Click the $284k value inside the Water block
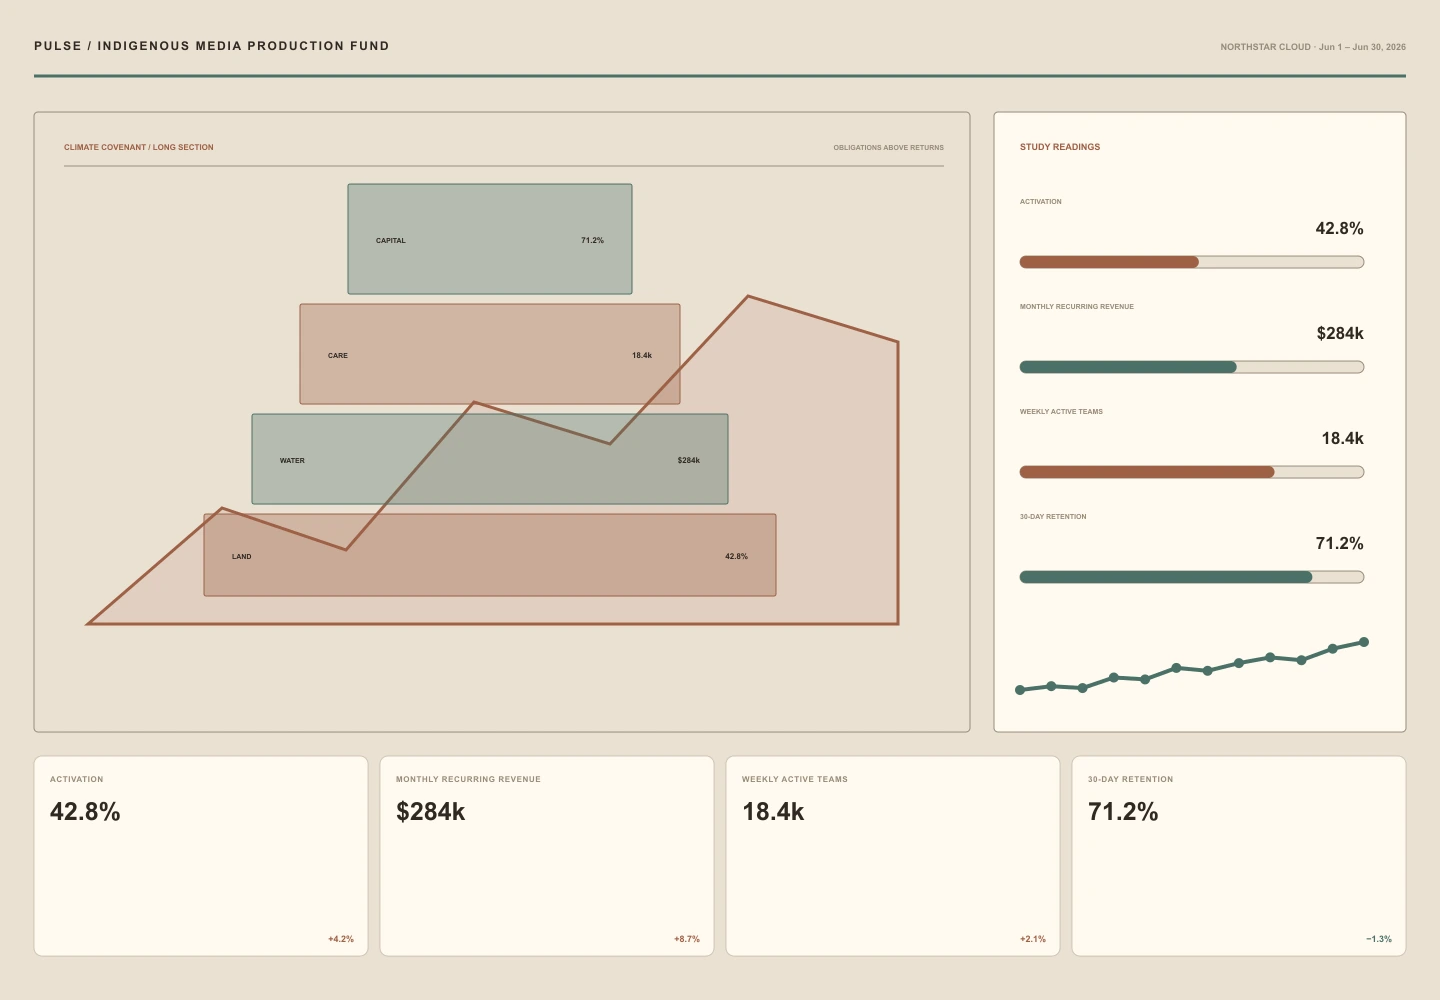Screen dimensions: 1440x1000 pyautogui.click(x=689, y=461)
